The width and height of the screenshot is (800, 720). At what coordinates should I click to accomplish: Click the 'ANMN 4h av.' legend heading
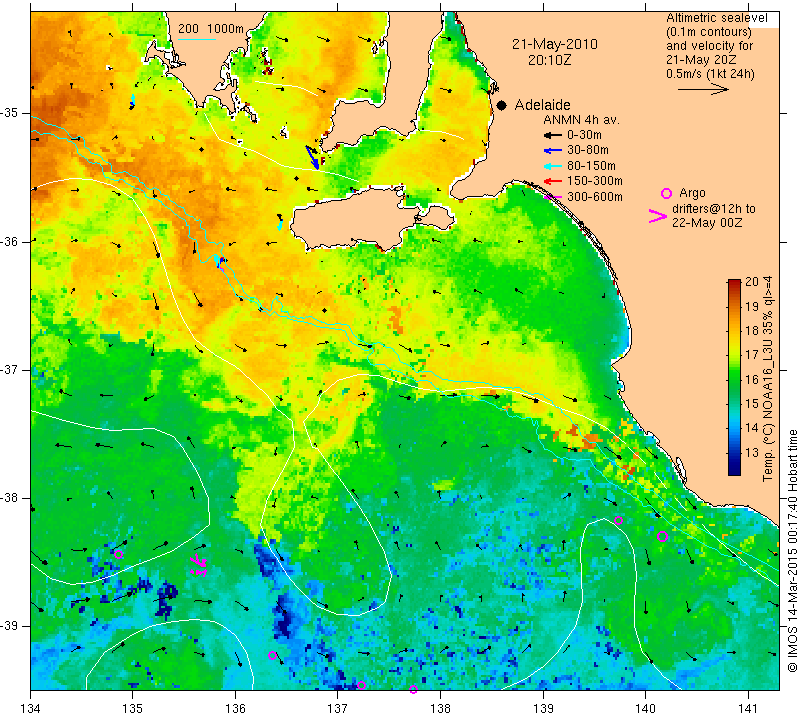coord(581,120)
